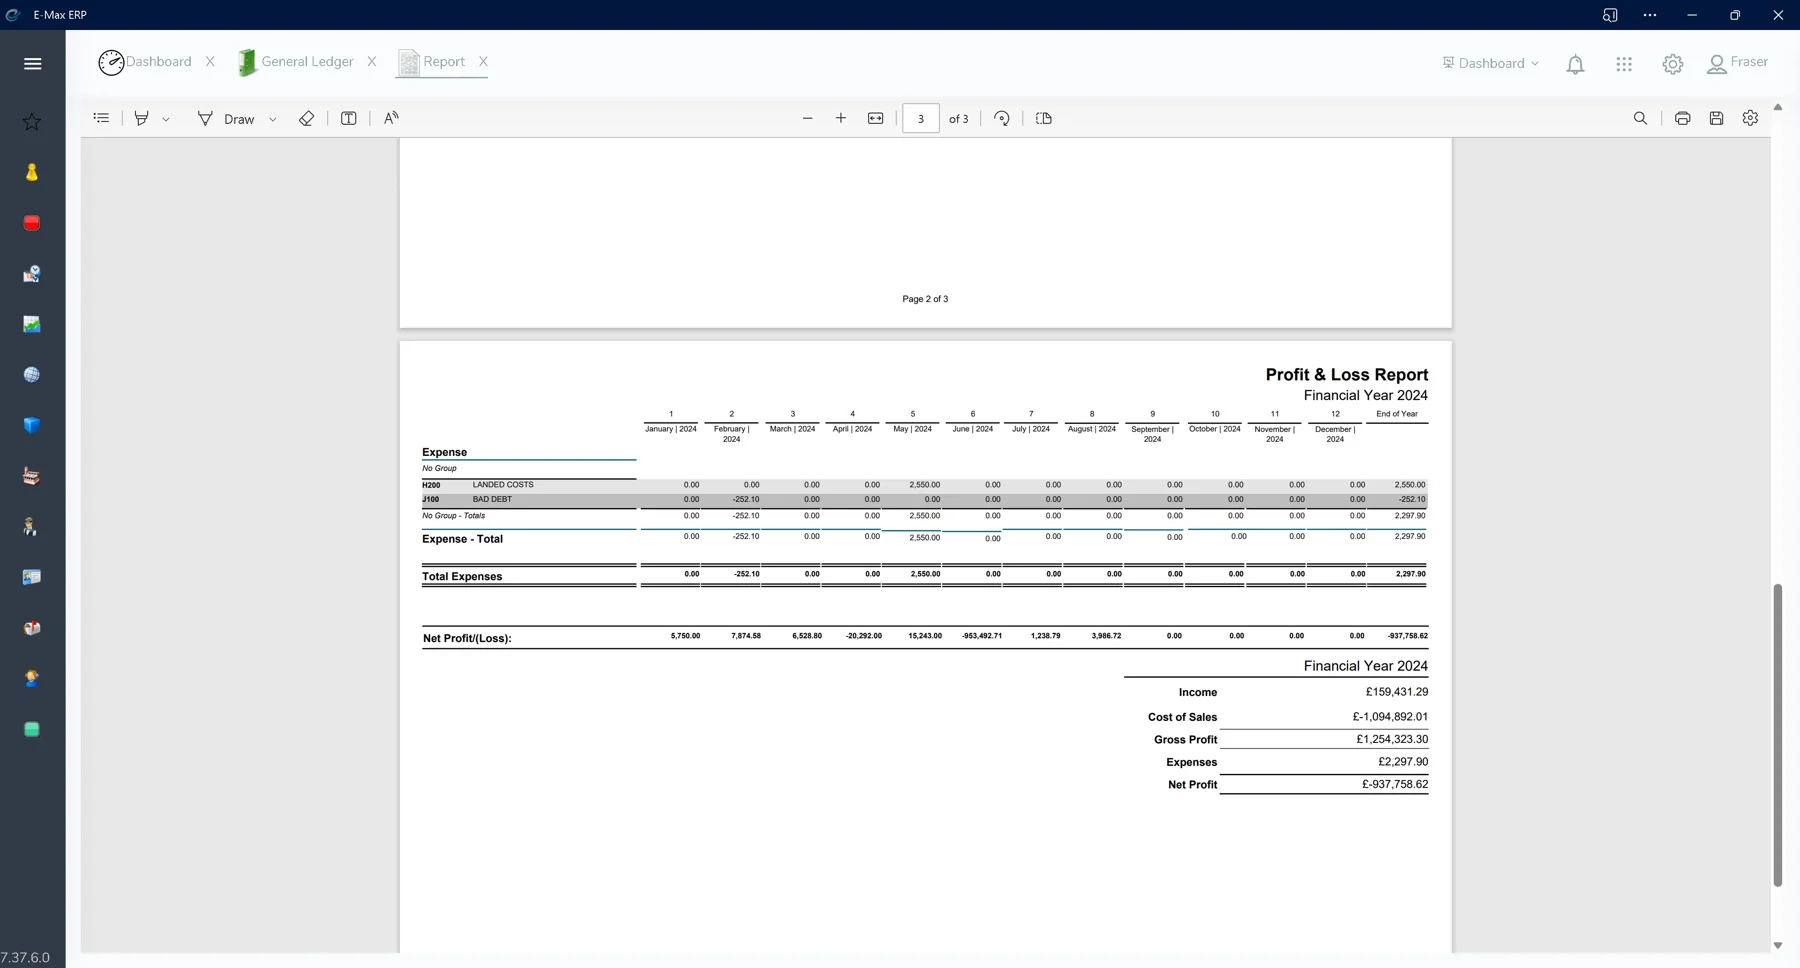This screenshot has width=1800, height=968.
Task: Select the highlighter tool
Action: tap(141, 118)
